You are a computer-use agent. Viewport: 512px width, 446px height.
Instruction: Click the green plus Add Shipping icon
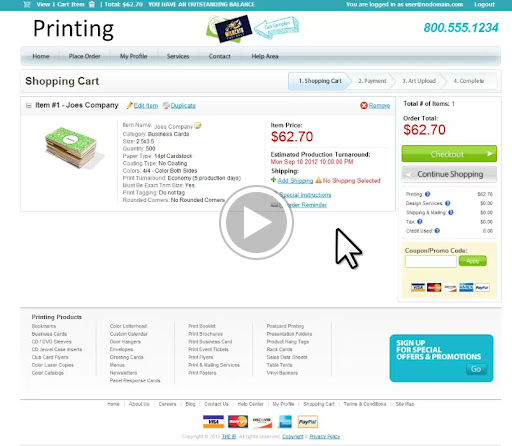(274, 180)
